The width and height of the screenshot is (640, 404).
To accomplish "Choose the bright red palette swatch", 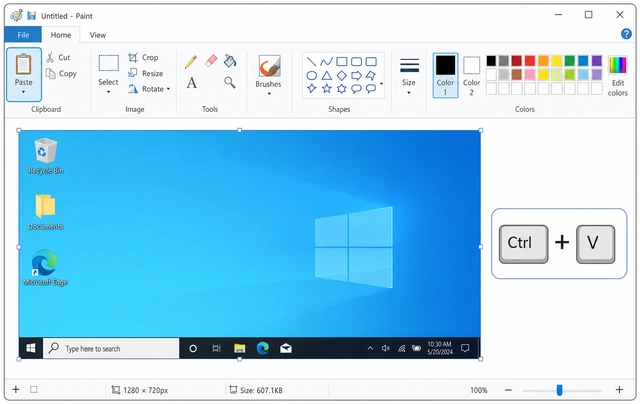I will [x=530, y=61].
